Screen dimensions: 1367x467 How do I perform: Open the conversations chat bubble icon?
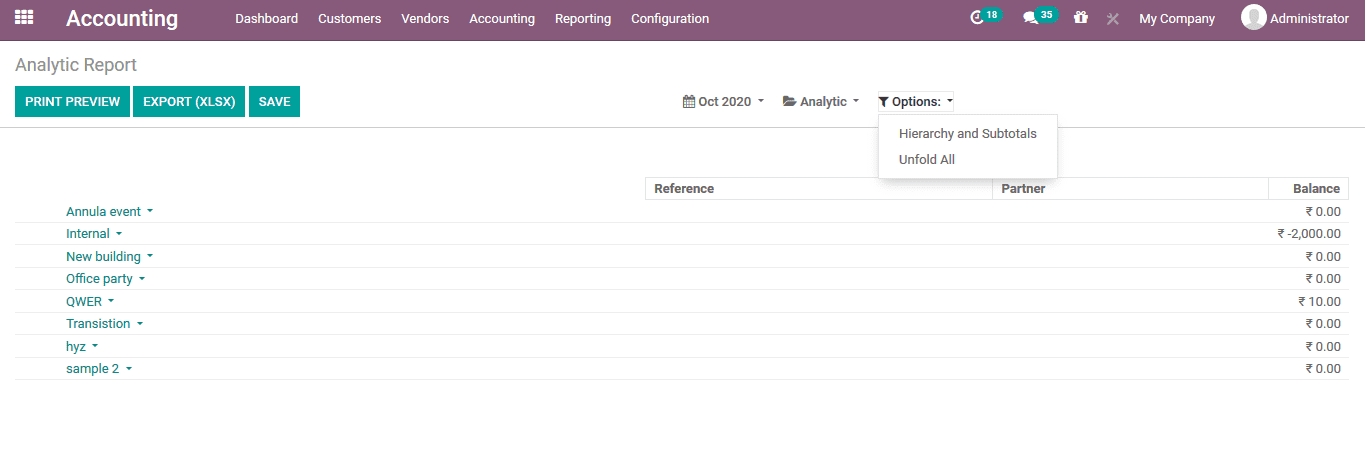coord(1031,18)
